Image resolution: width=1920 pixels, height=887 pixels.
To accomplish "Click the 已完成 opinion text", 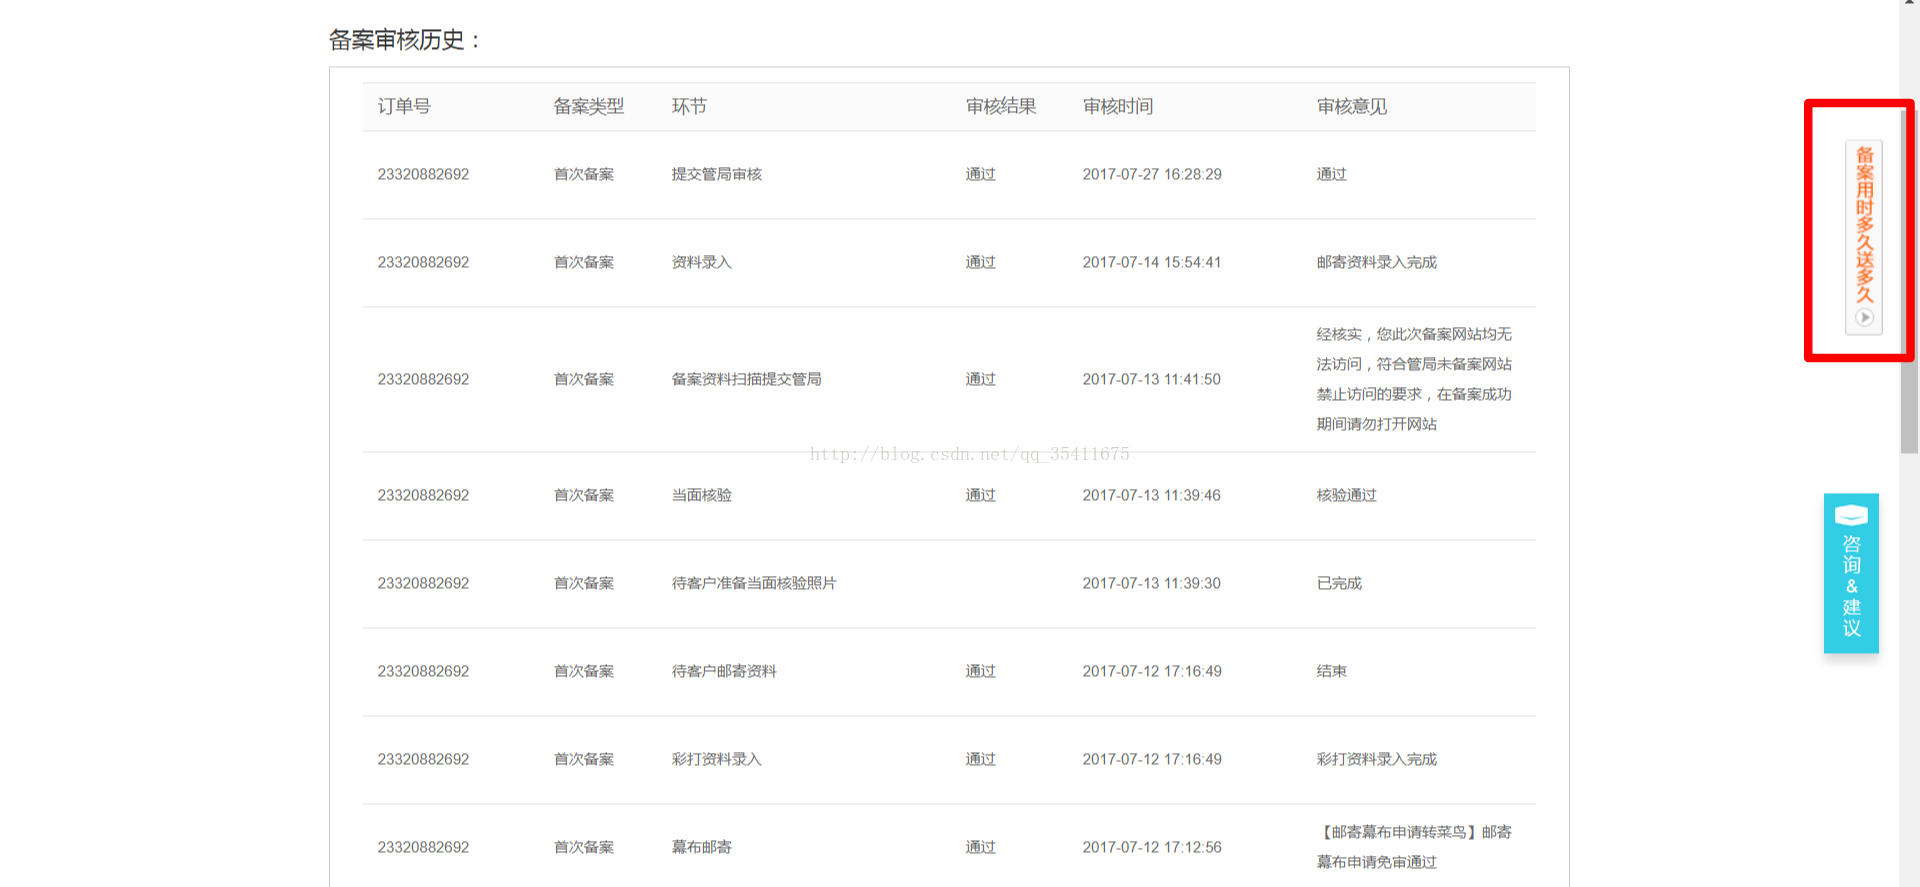I will tap(1339, 583).
